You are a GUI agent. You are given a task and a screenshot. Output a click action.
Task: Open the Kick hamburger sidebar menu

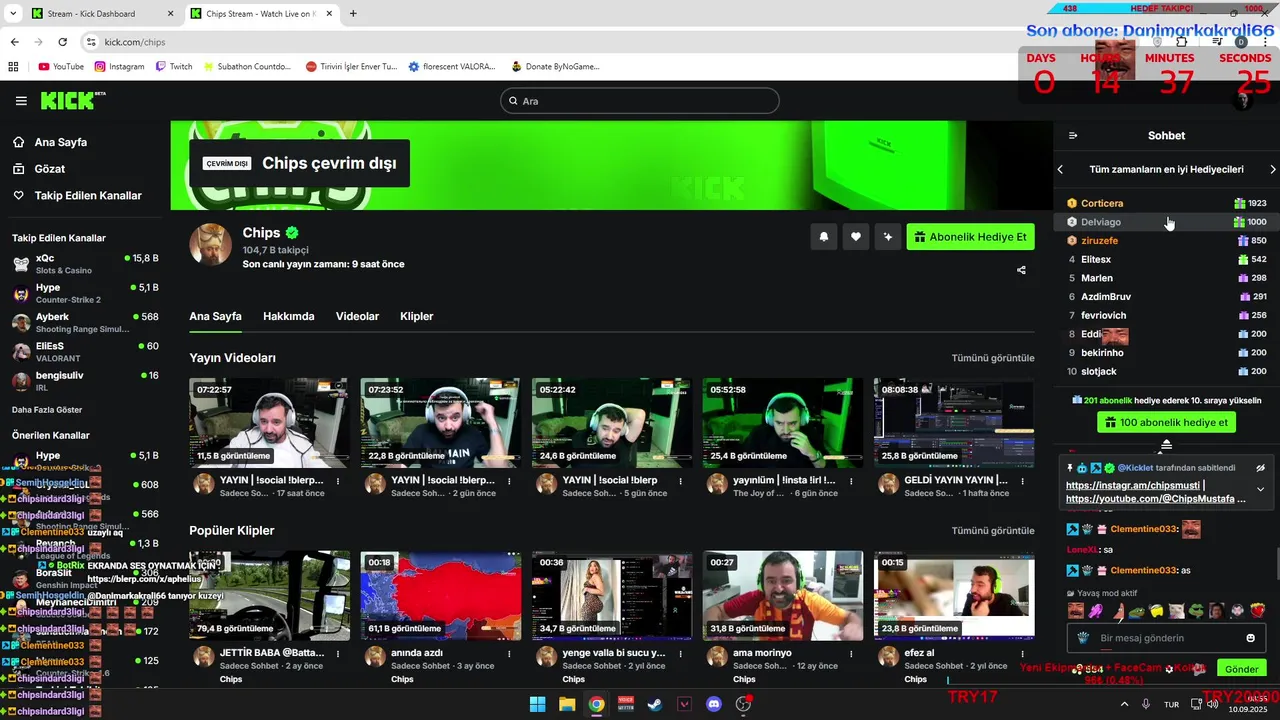click(21, 101)
